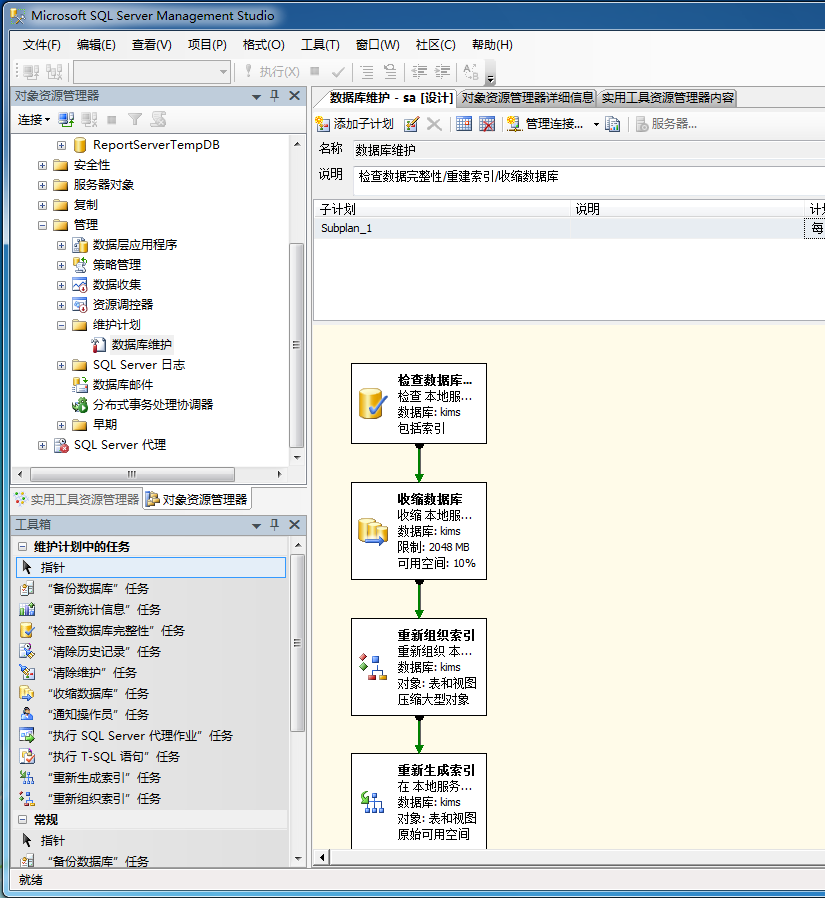The image size is (825, 898).
Task: Pick “执行 SQL Server 代理作业” 任务
Action: (126, 735)
